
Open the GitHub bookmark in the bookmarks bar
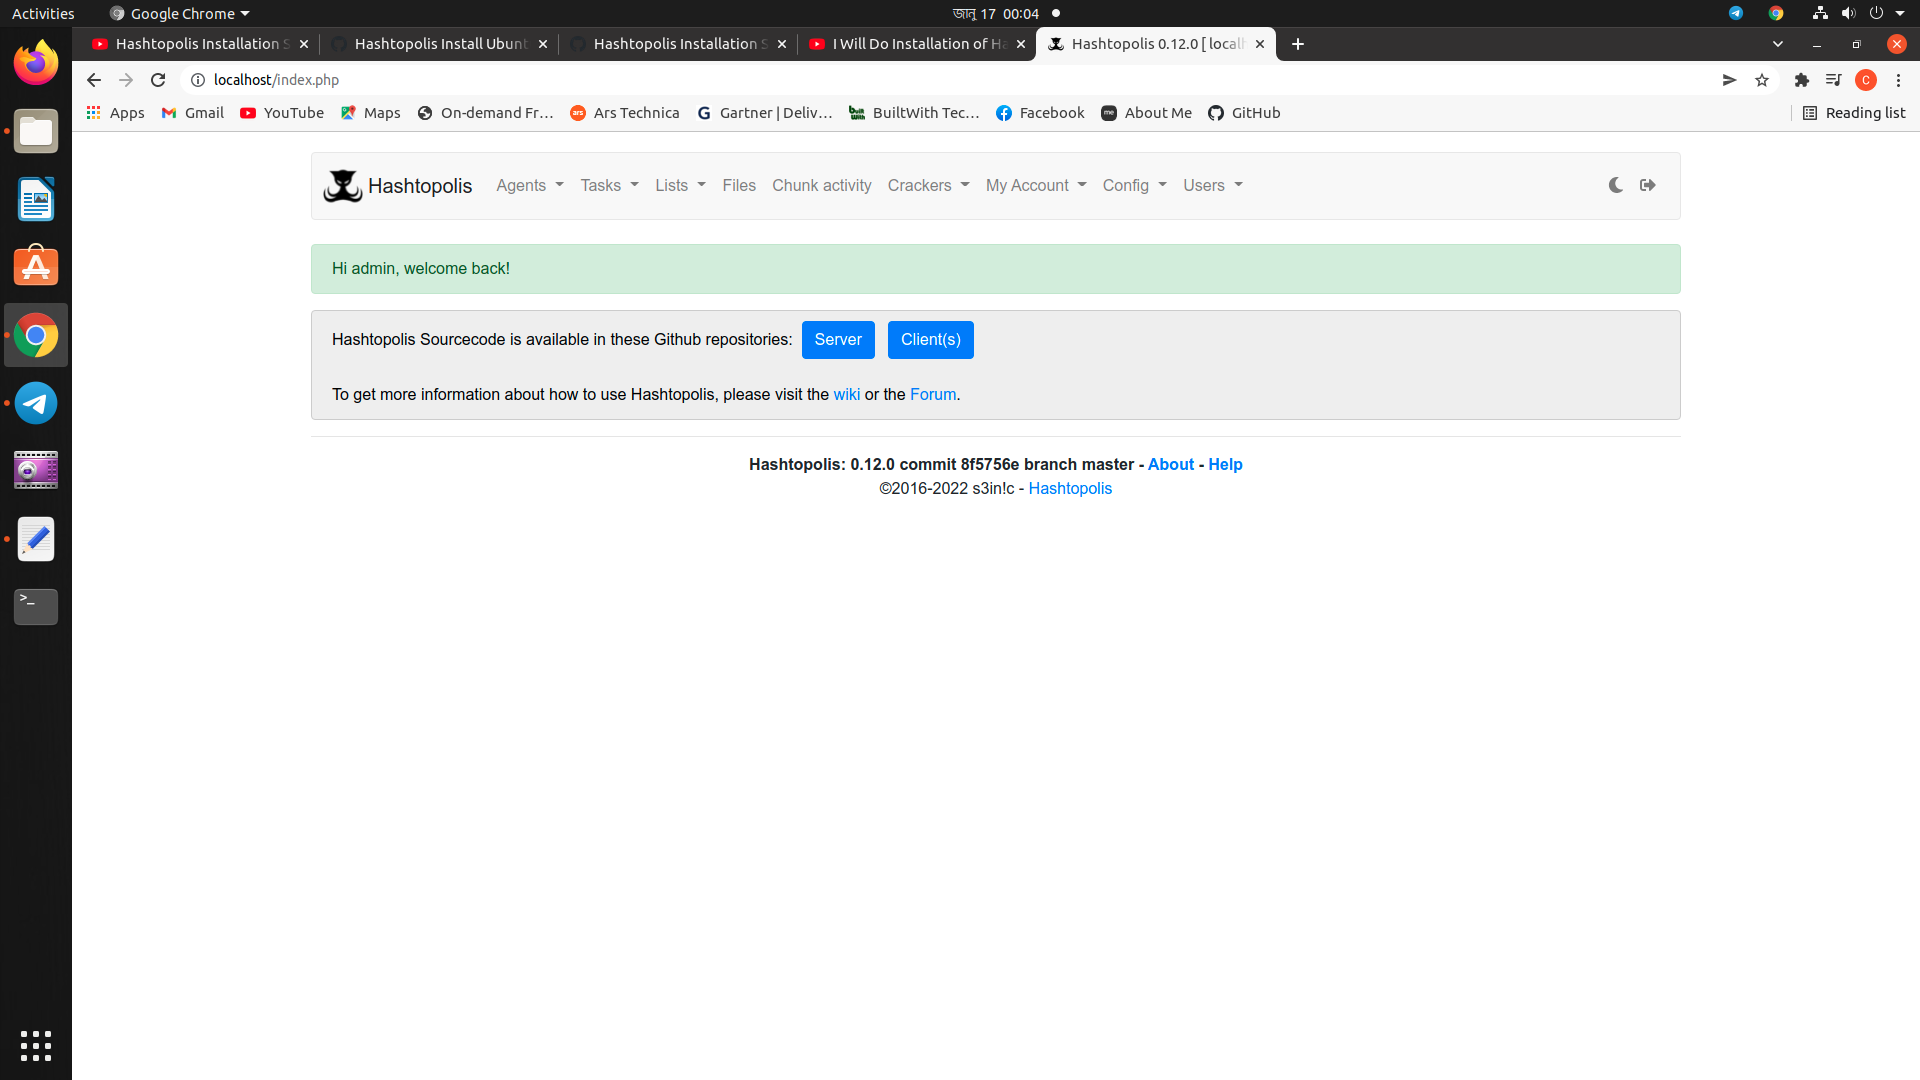(x=1243, y=113)
